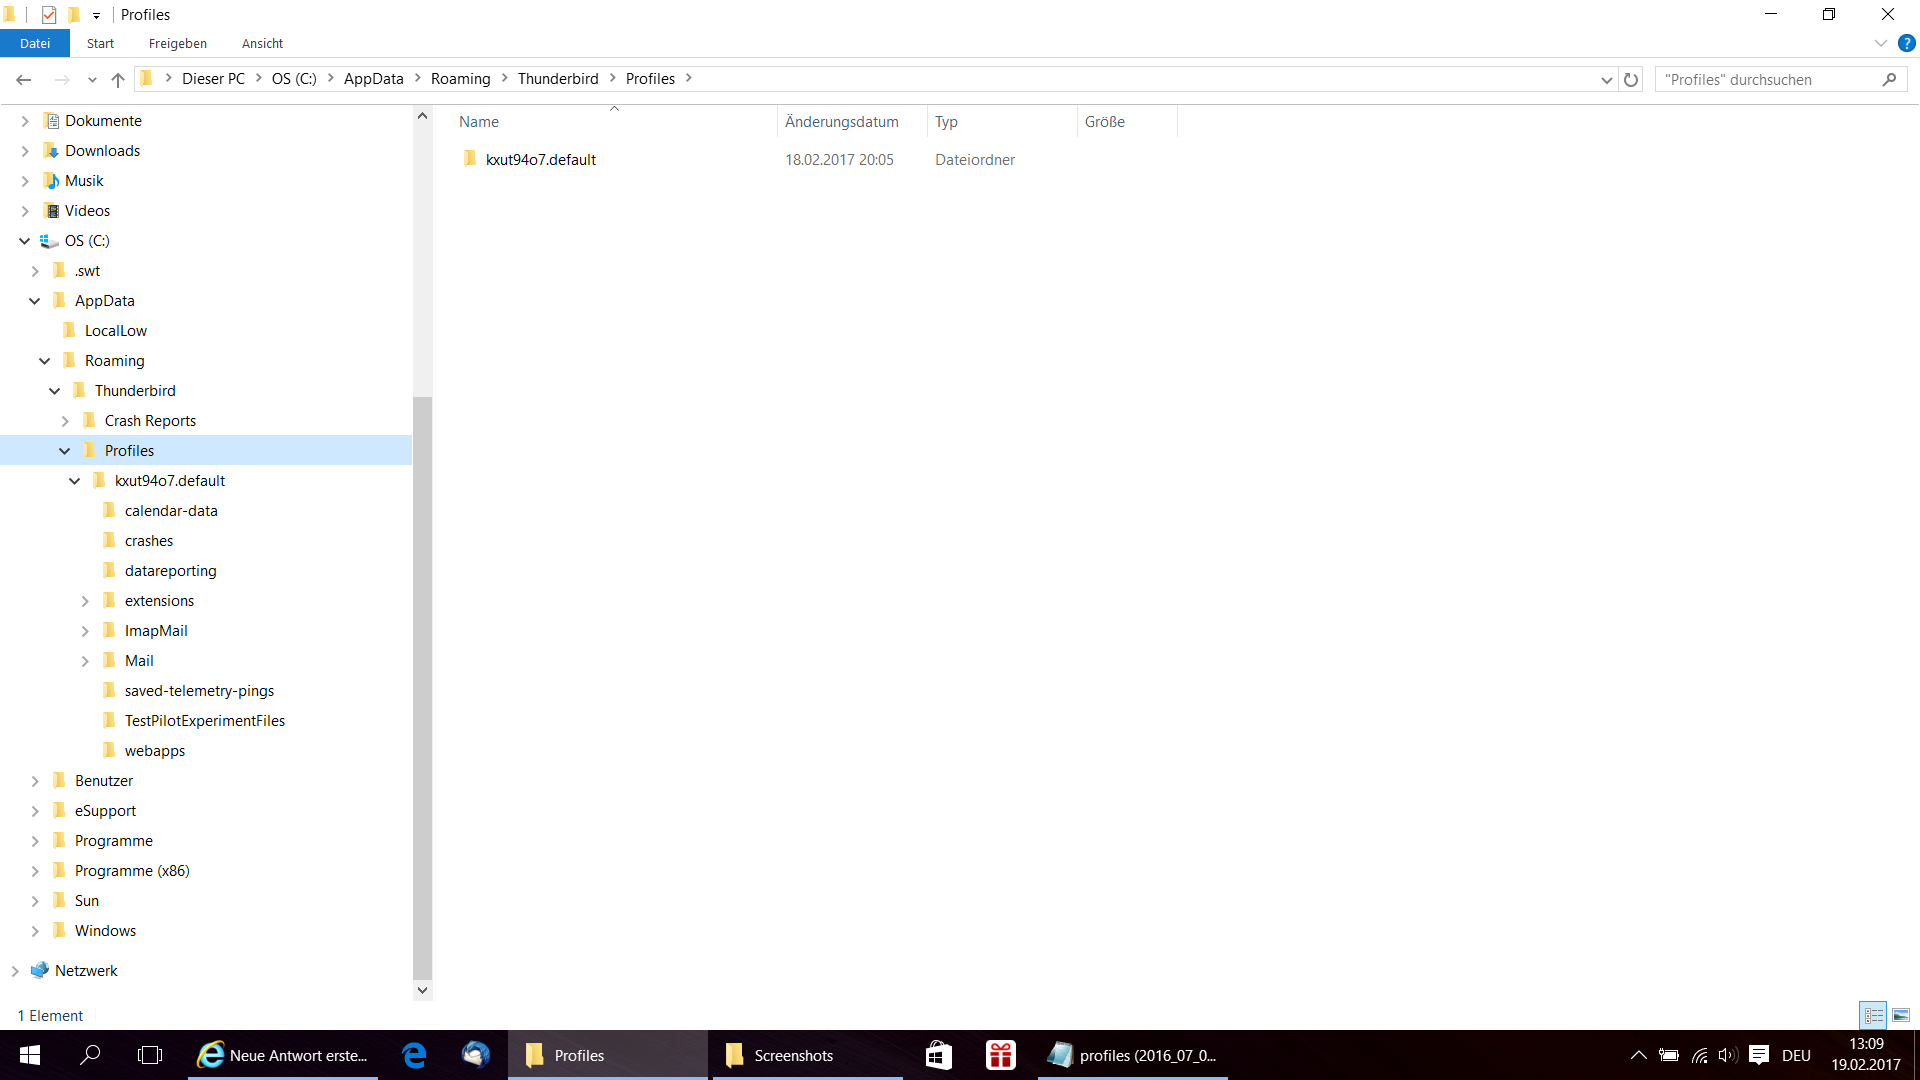Refresh the Profiles folder view

1631,80
